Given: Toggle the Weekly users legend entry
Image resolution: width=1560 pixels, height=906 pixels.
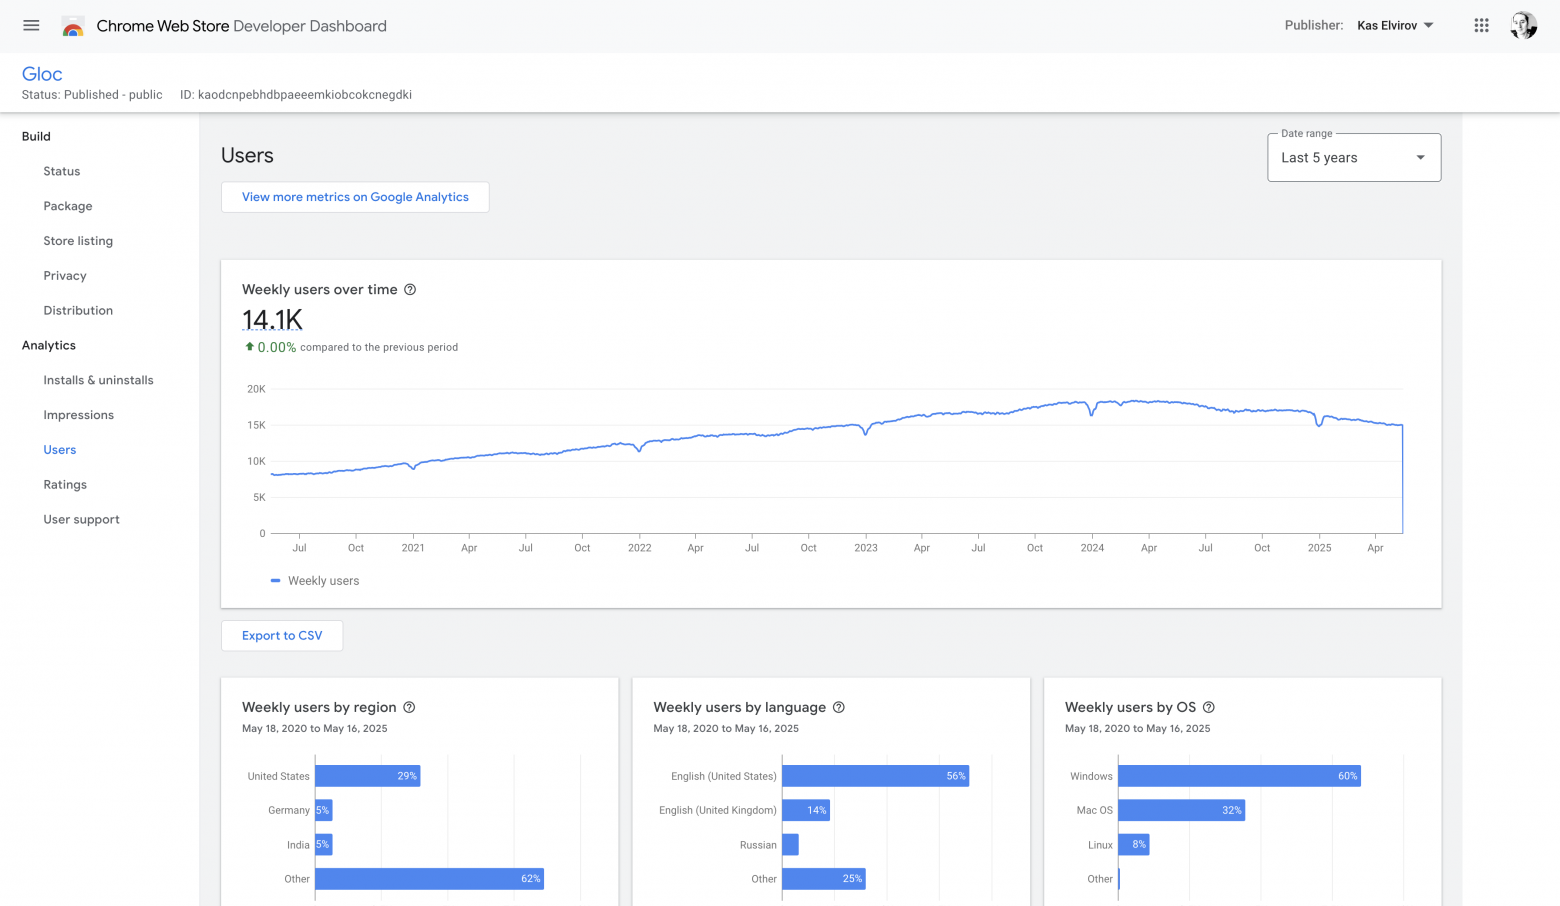Looking at the screenshot, I should pos(315,580).
